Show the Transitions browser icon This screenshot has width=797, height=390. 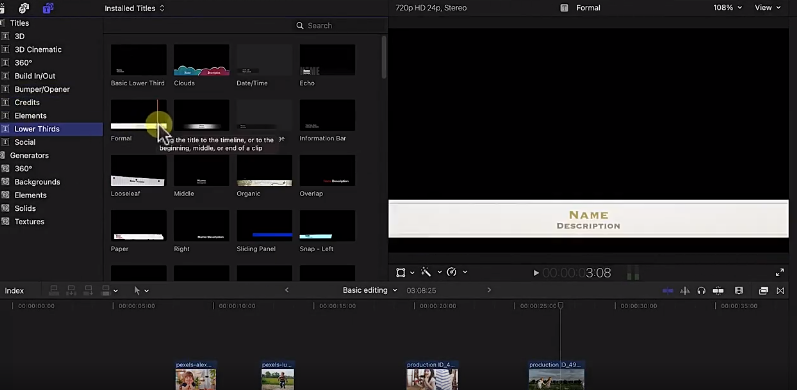(x=780, y=290)
